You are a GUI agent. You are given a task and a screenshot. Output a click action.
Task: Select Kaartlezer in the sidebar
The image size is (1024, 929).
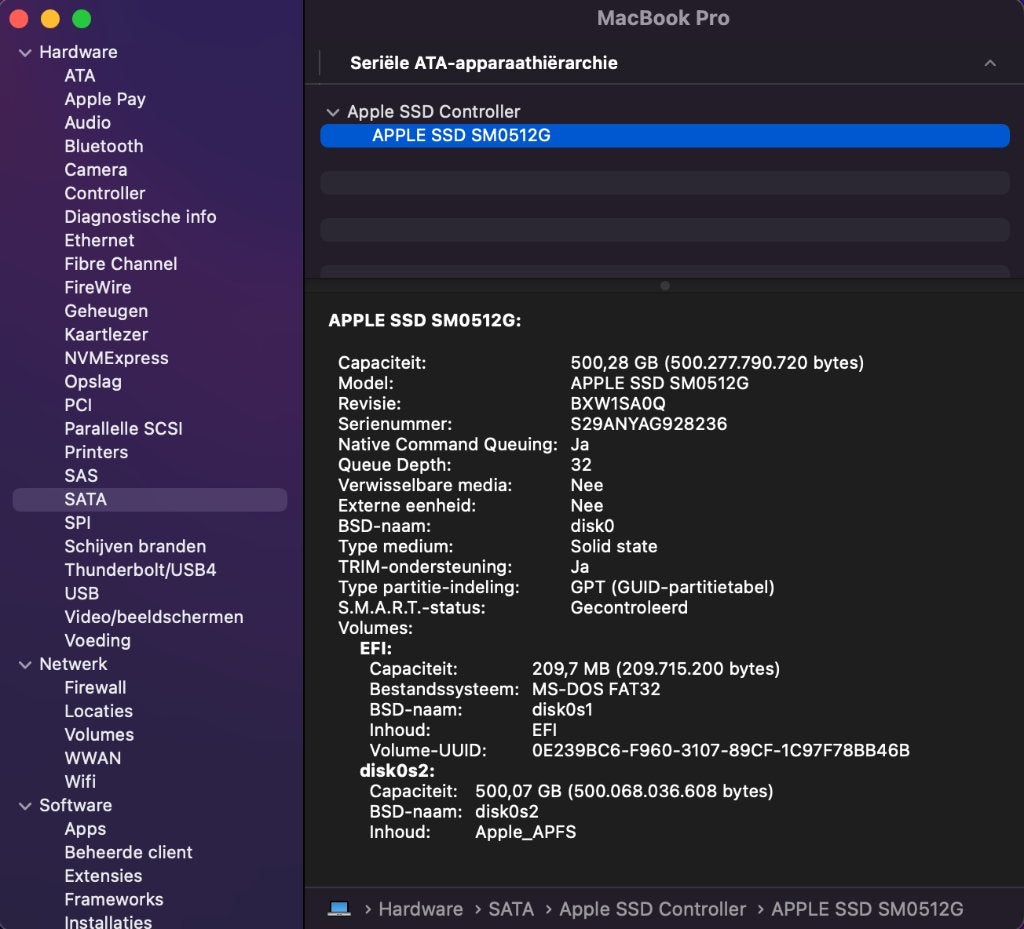(106, 334)
